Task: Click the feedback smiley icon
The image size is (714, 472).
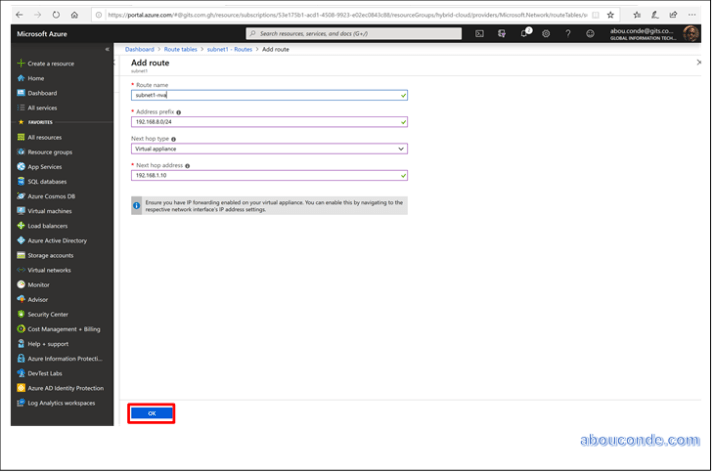Action: [x=590, y=33]
